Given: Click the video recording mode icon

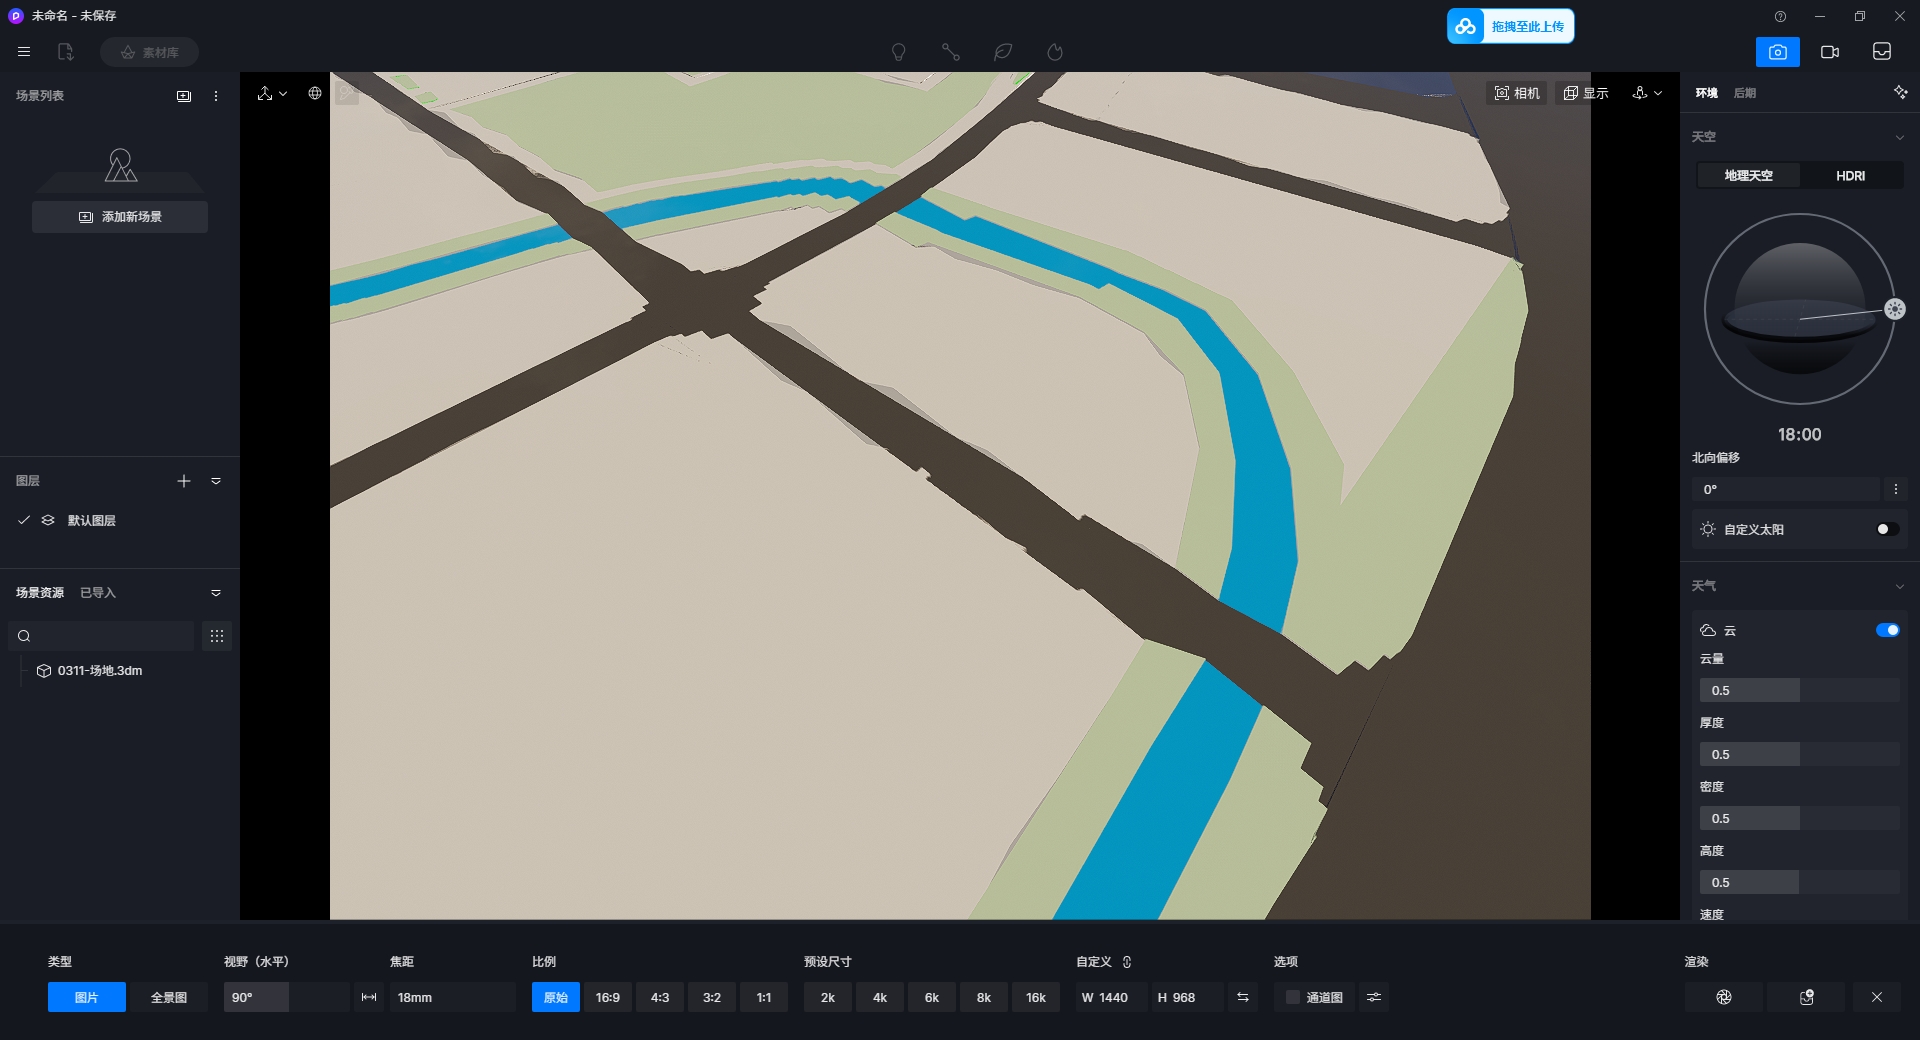Looking at the screenshot, I should click(x=1829, y=52).
